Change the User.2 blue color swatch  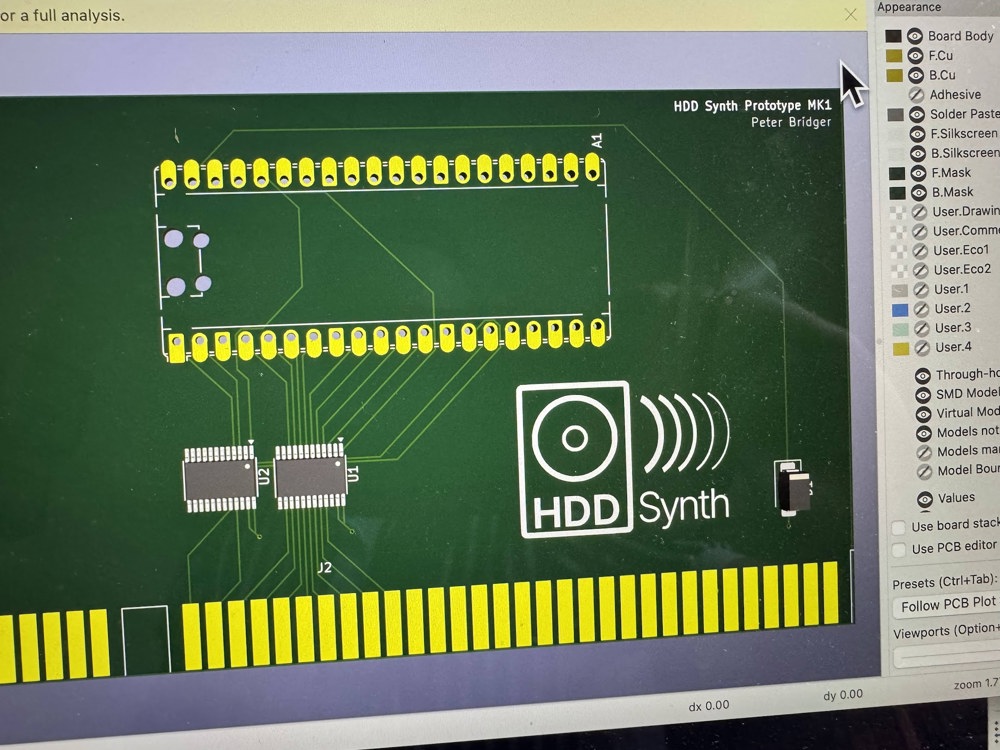click(899, 309)
